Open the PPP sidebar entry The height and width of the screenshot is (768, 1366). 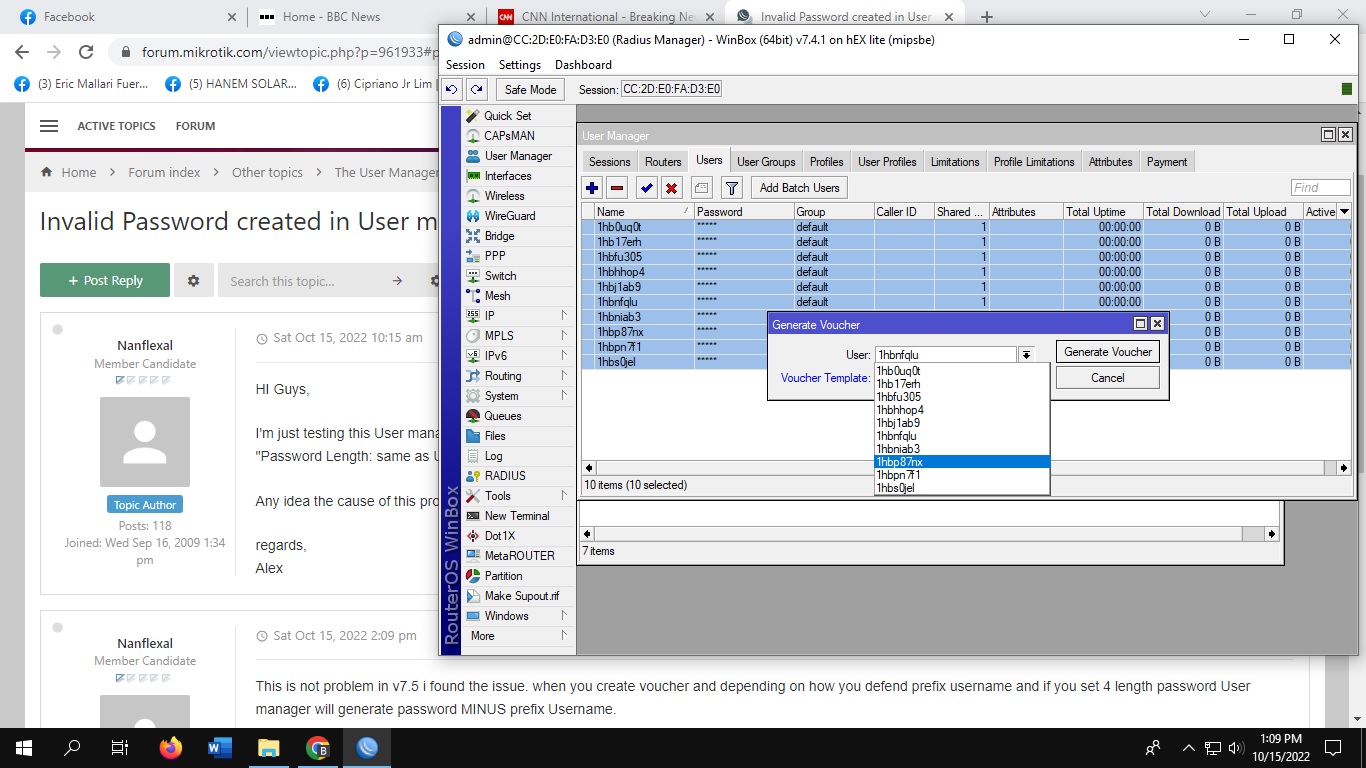coord(495,256)
